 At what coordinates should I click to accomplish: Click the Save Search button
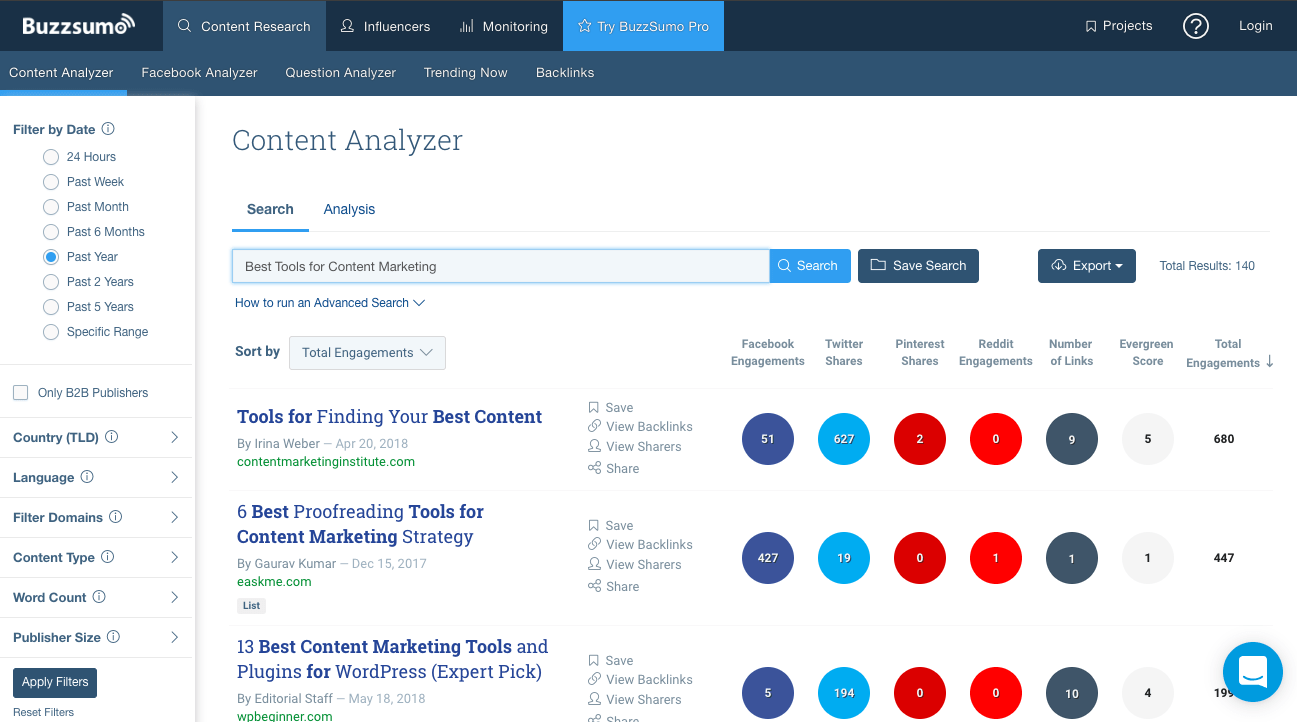click(918, 266)
